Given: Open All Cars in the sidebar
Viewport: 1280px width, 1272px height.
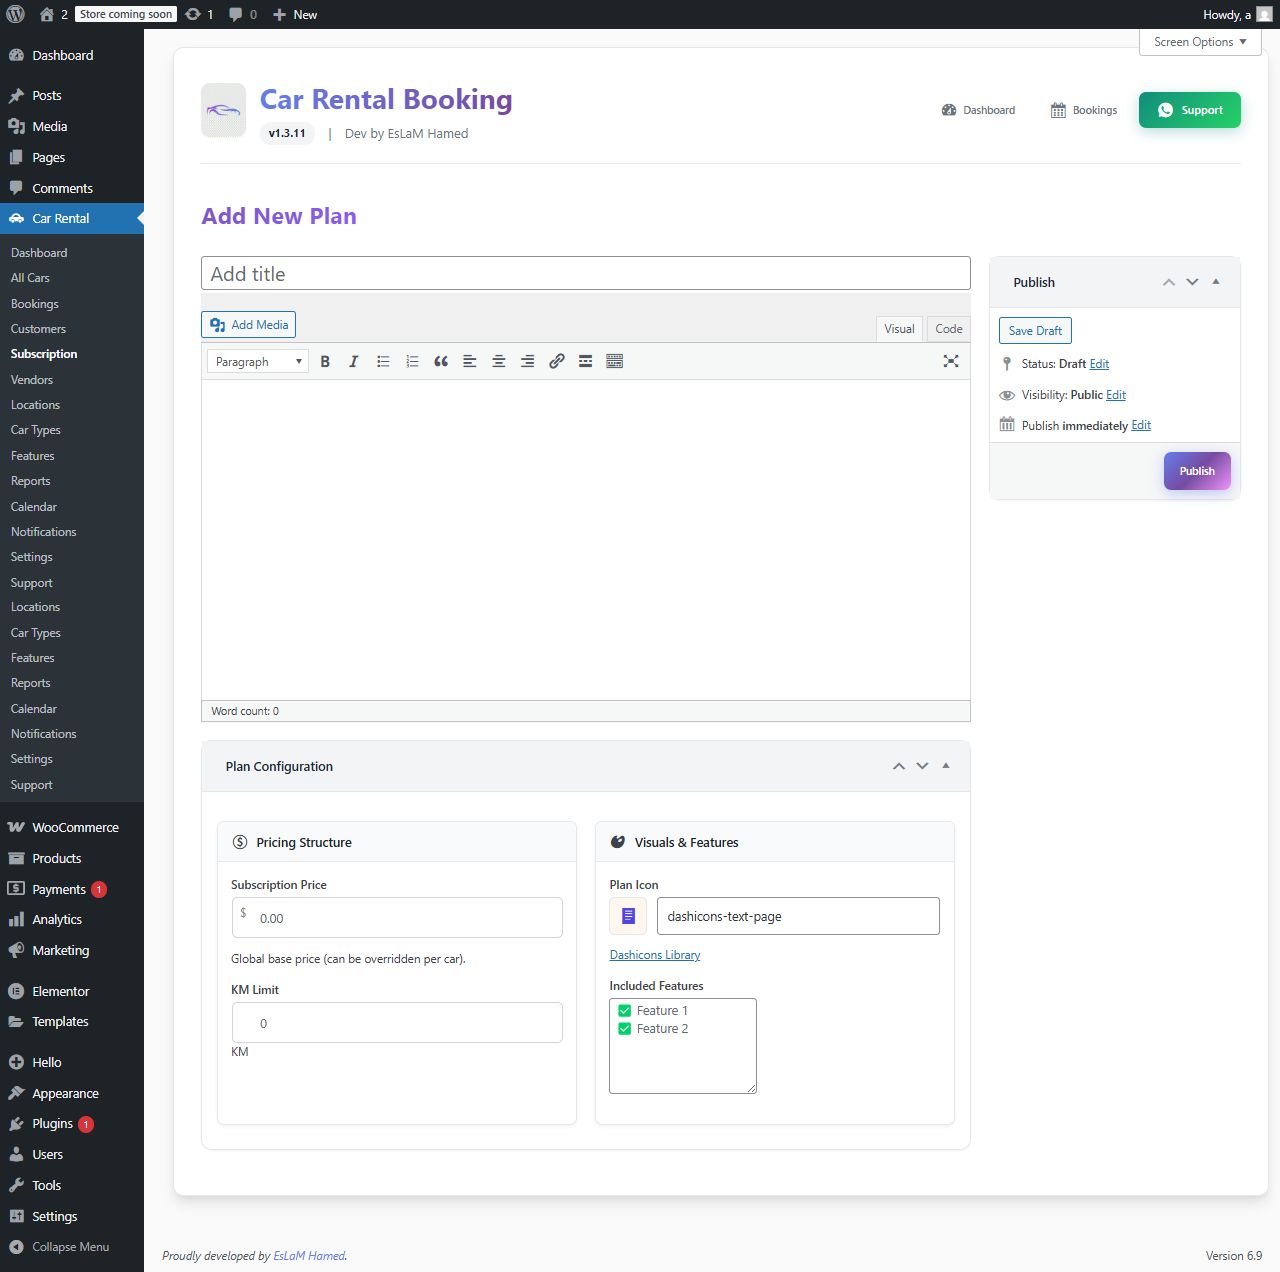Looking at the screenshot, I should (x=30, y=278).
